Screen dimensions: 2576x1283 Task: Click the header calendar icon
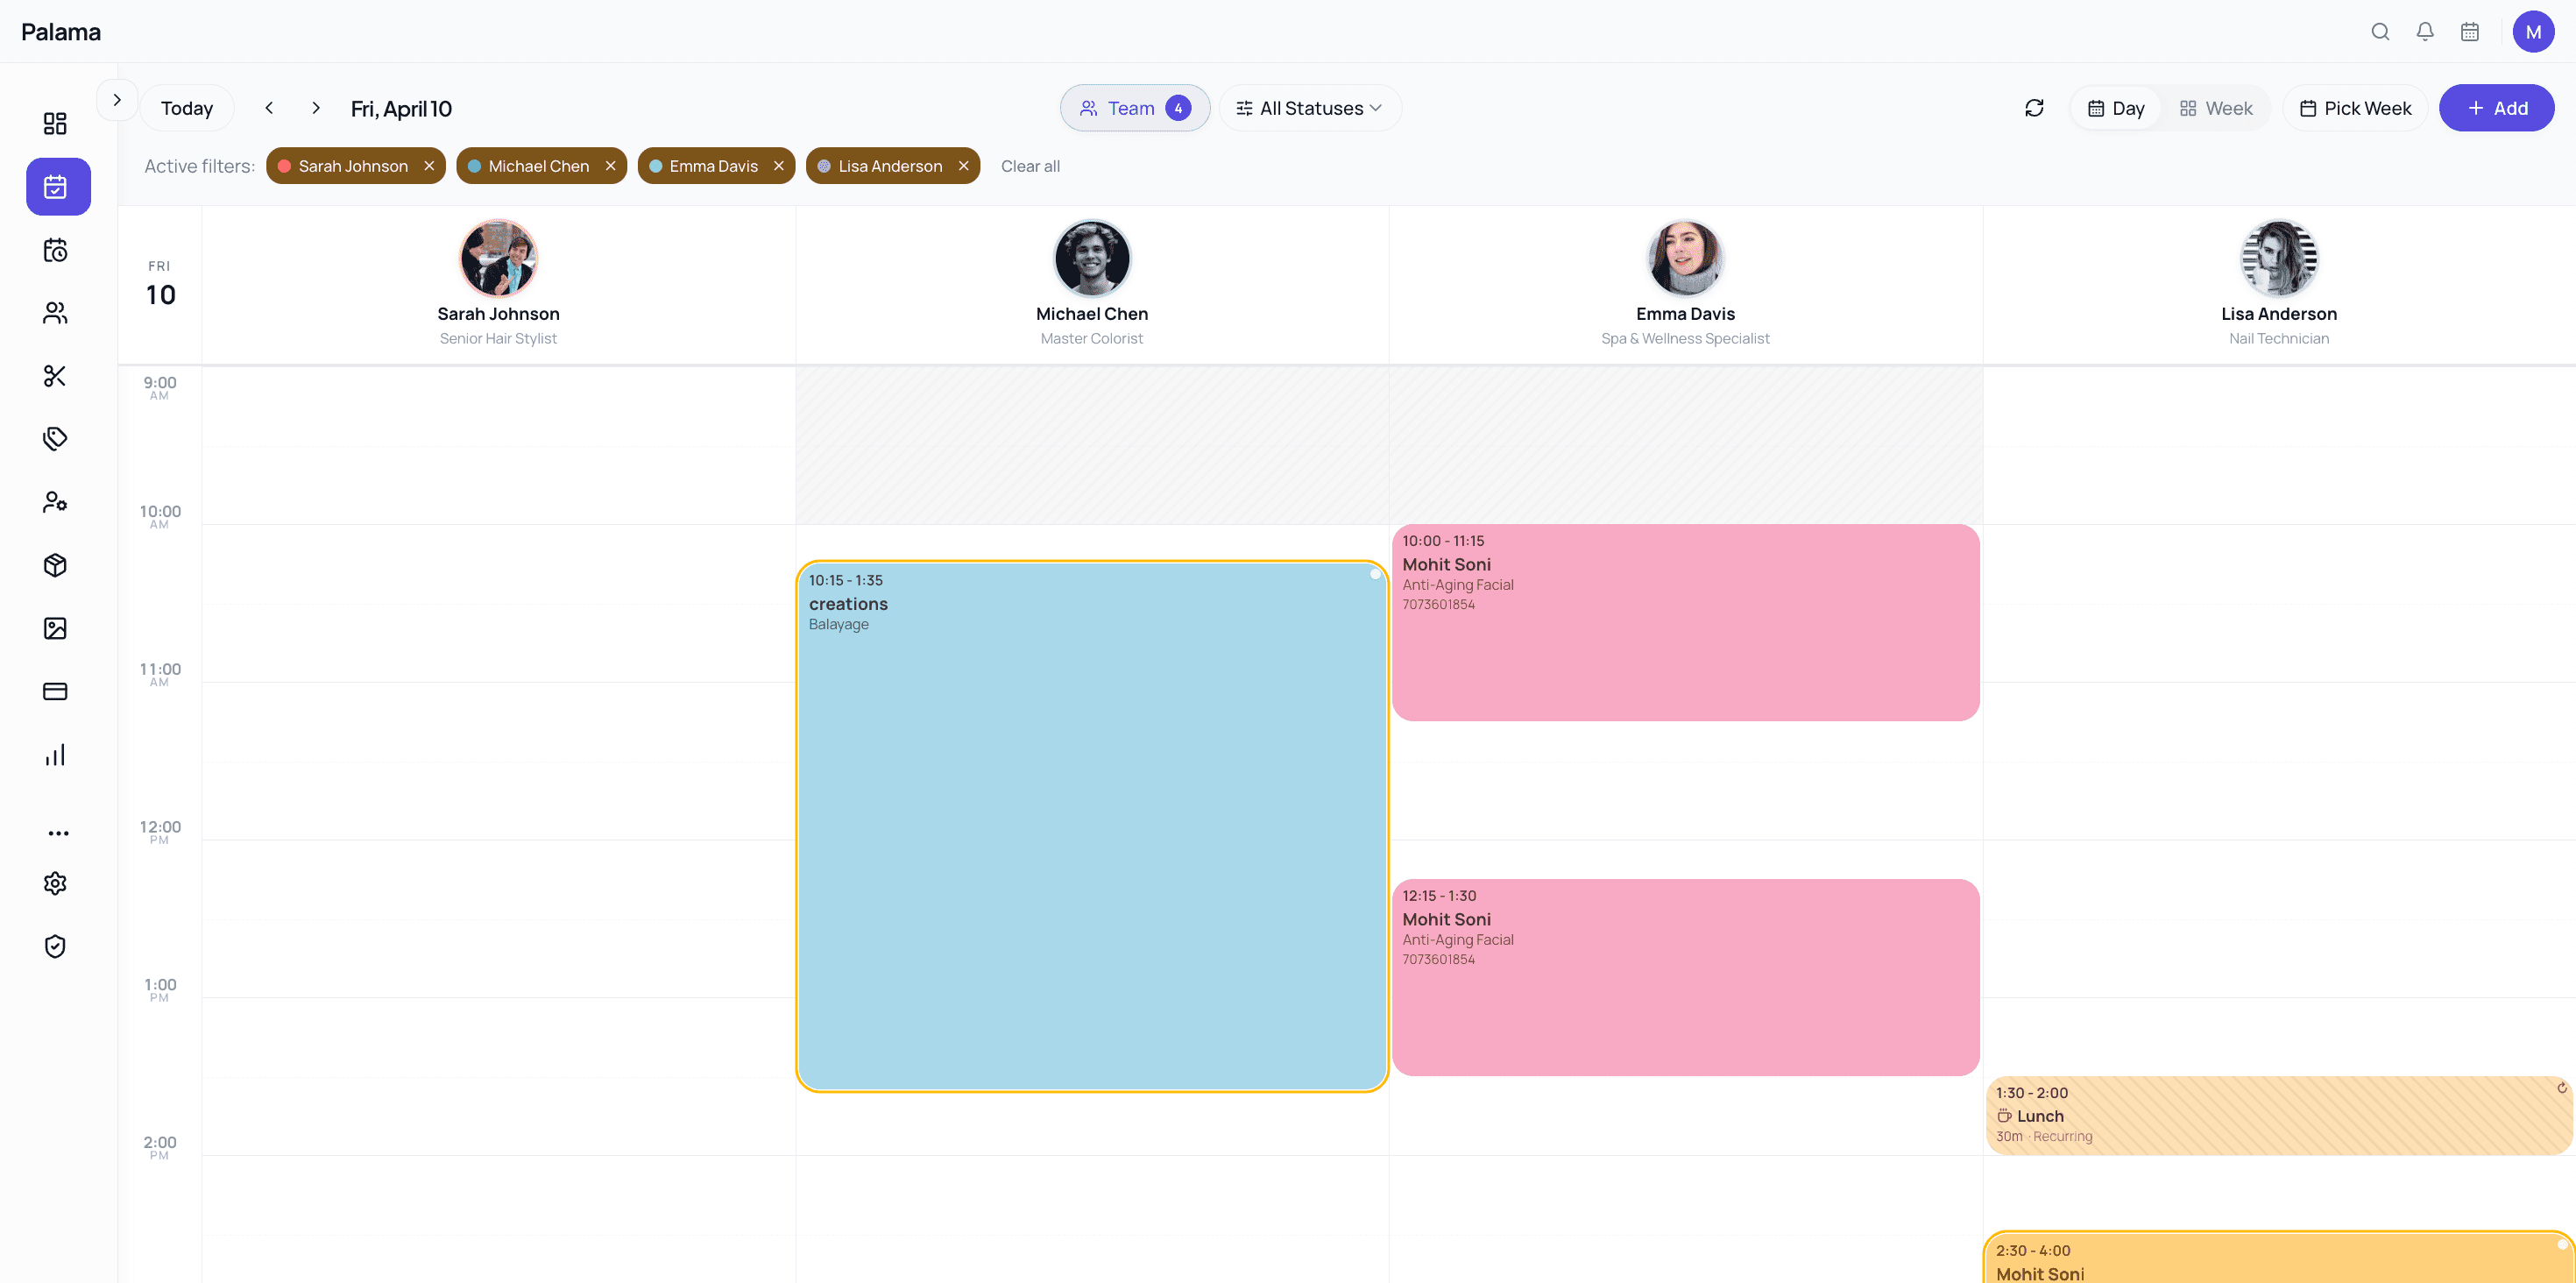point(2470,32)
